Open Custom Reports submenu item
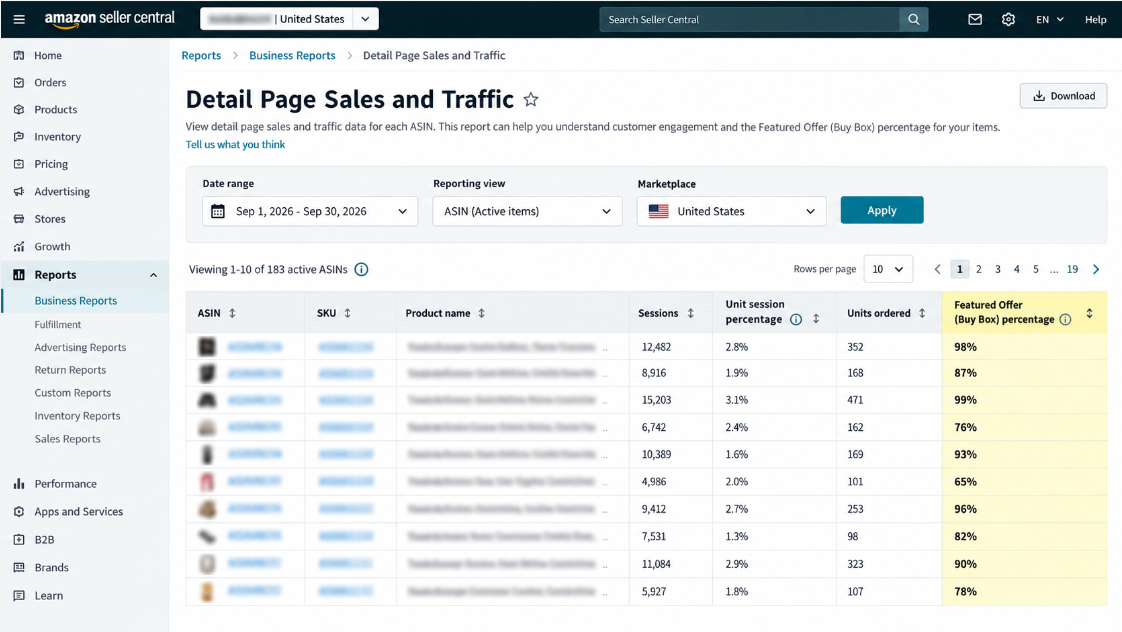Screen dimensions: 1122x632 (72, 393)
